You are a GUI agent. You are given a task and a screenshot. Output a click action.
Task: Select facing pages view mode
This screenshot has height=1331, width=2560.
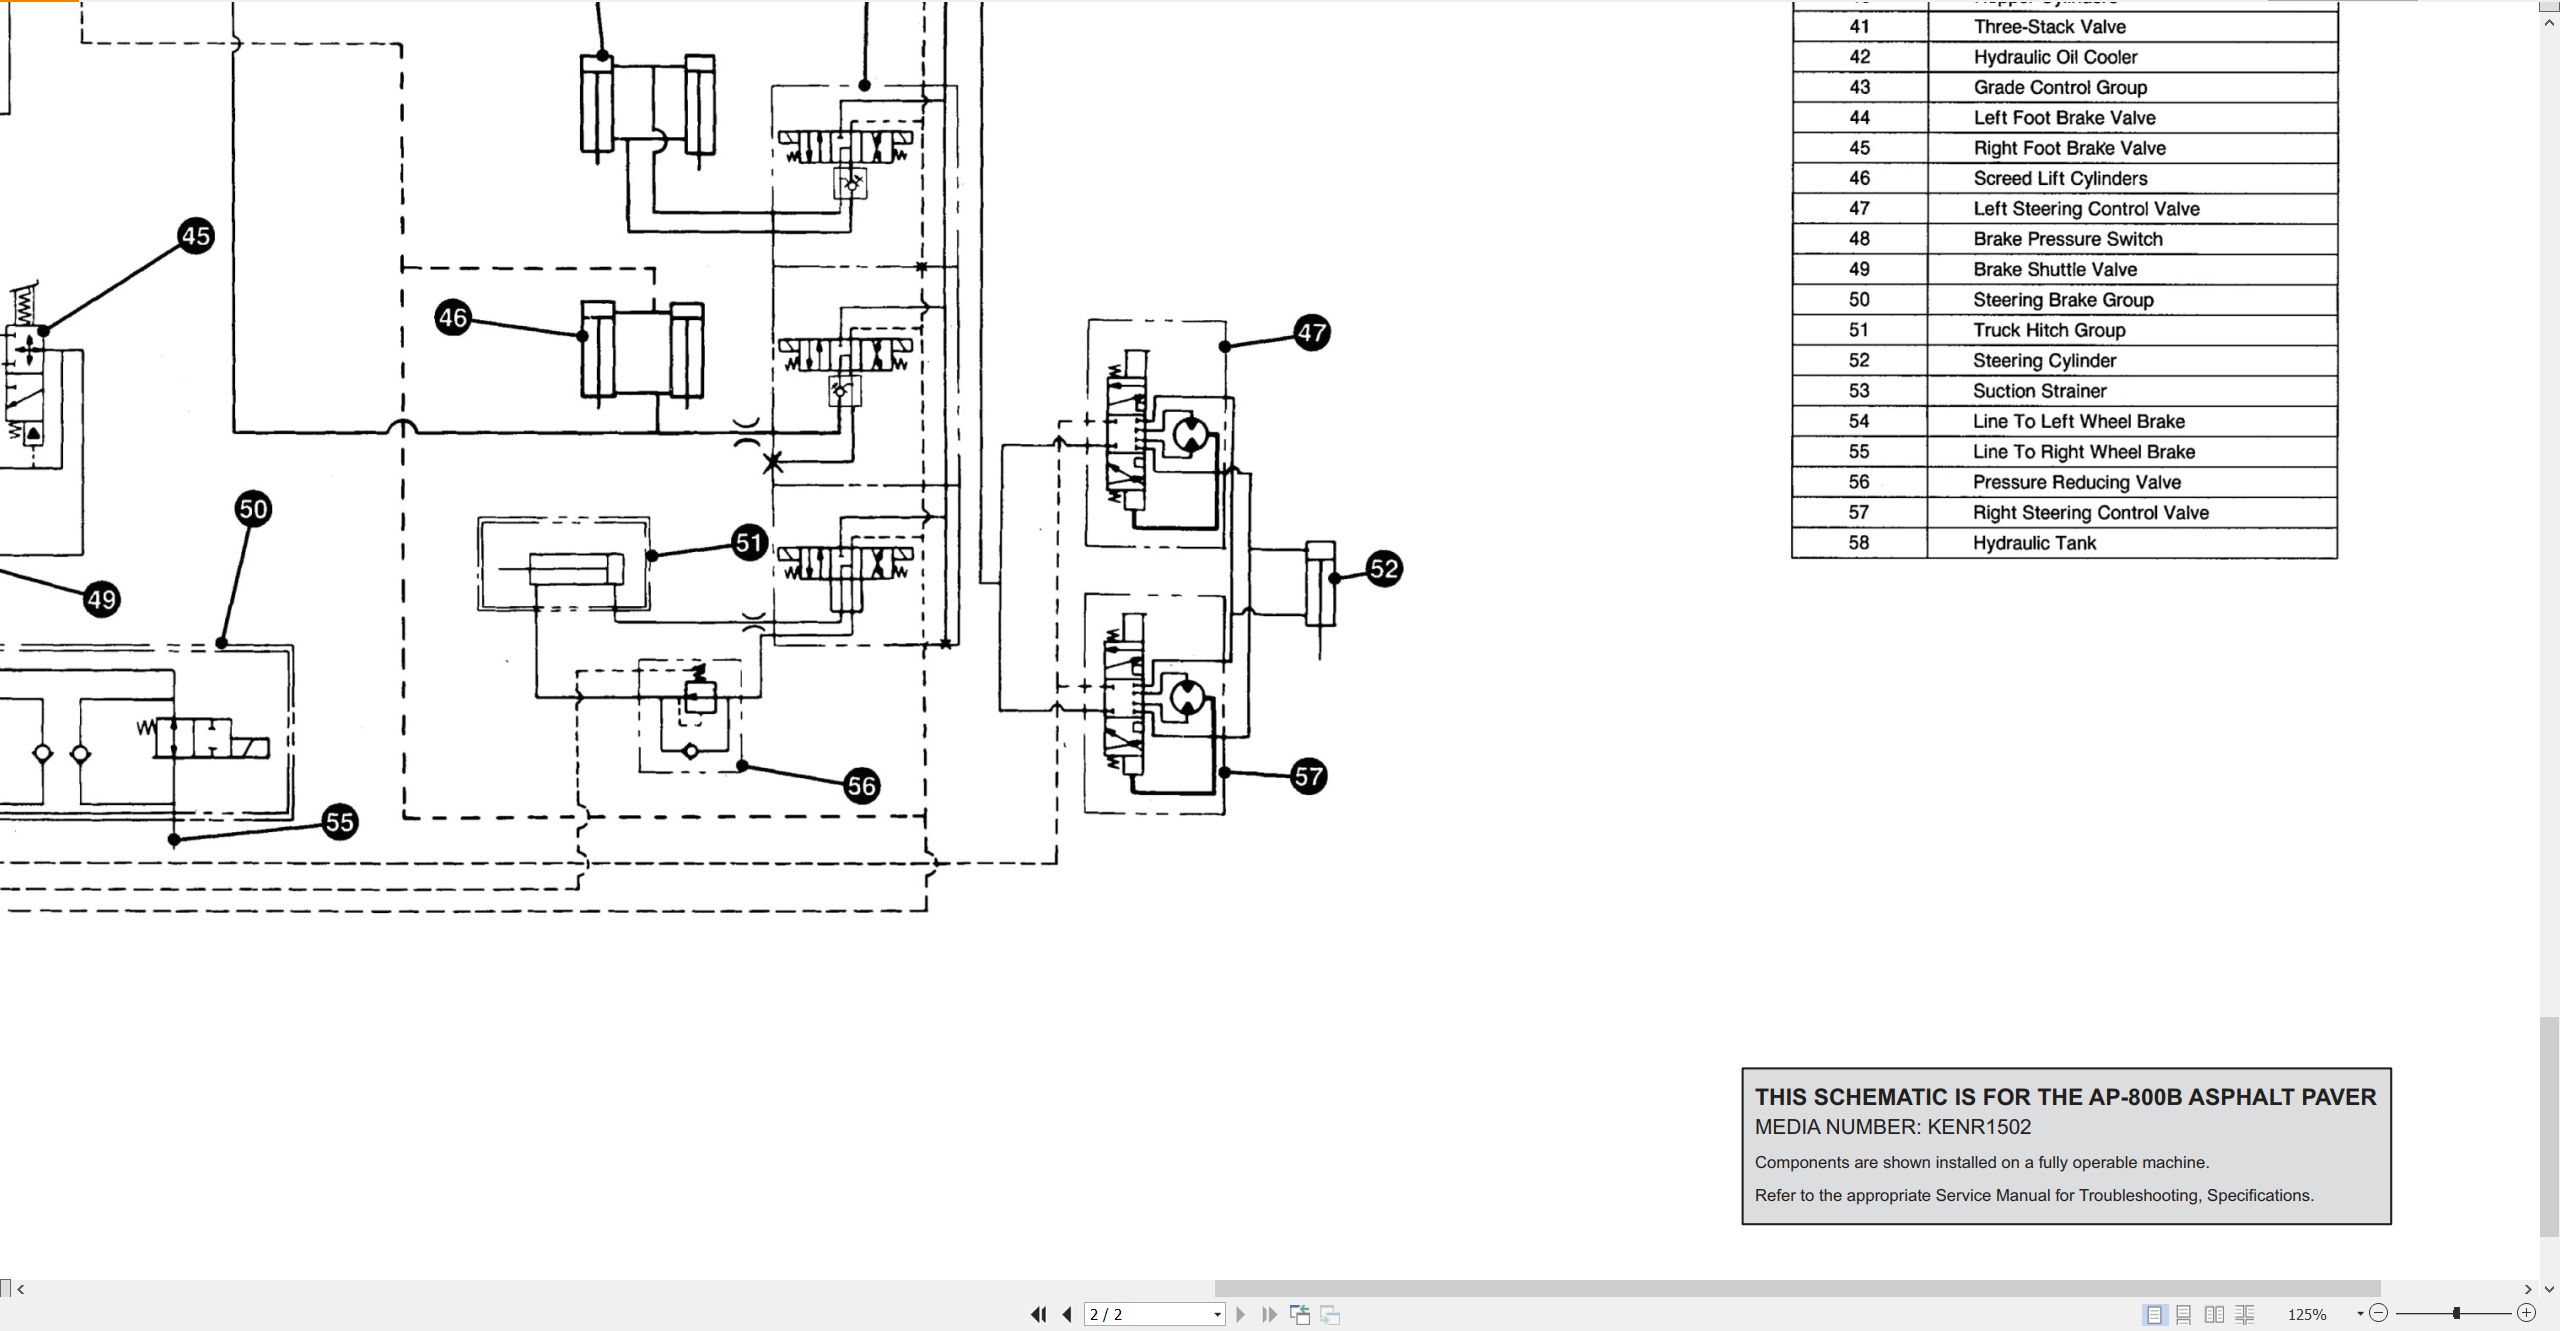click(x=2214, y=1314)
